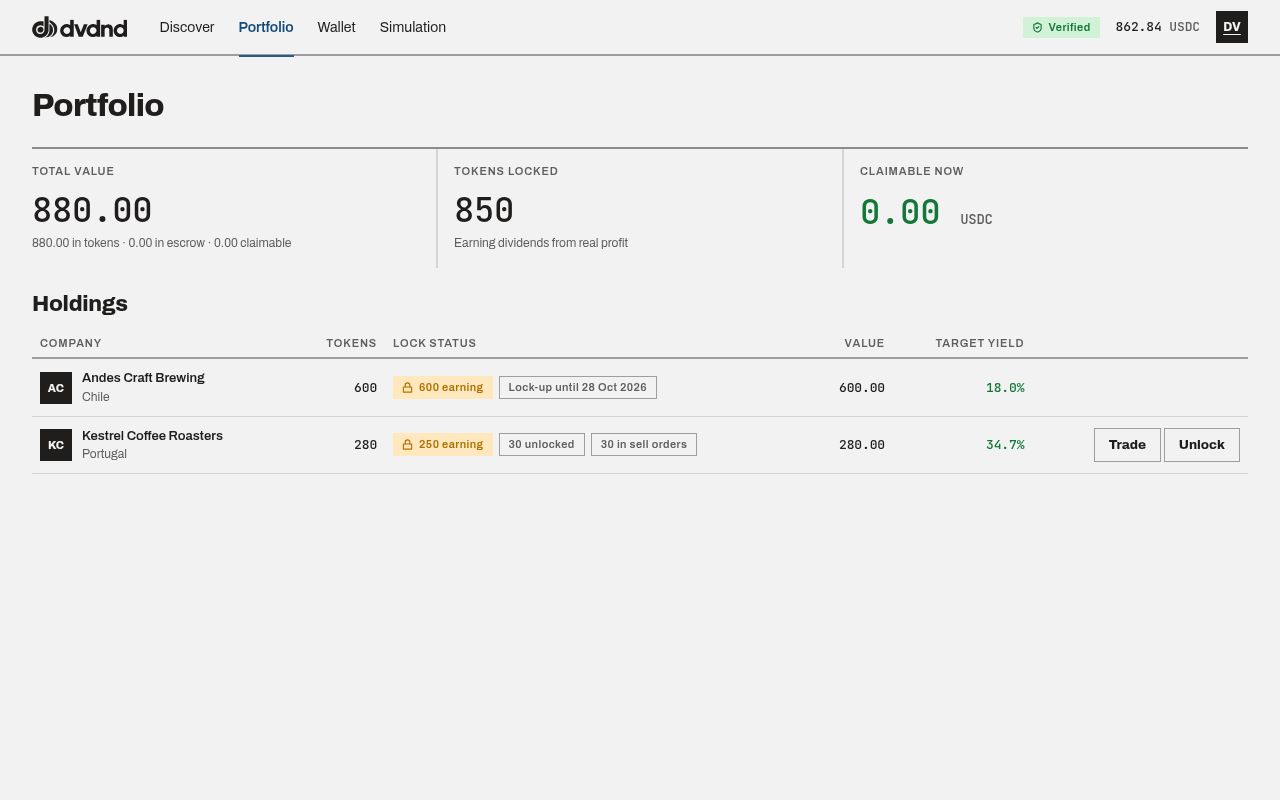Click the 862.84 USDC balance
Screen dimensions: 1280x800
click(1157, 27)
